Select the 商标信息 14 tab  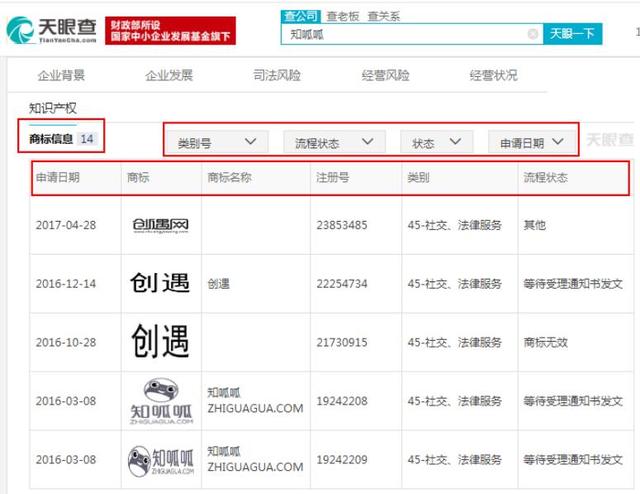(62, 139)
